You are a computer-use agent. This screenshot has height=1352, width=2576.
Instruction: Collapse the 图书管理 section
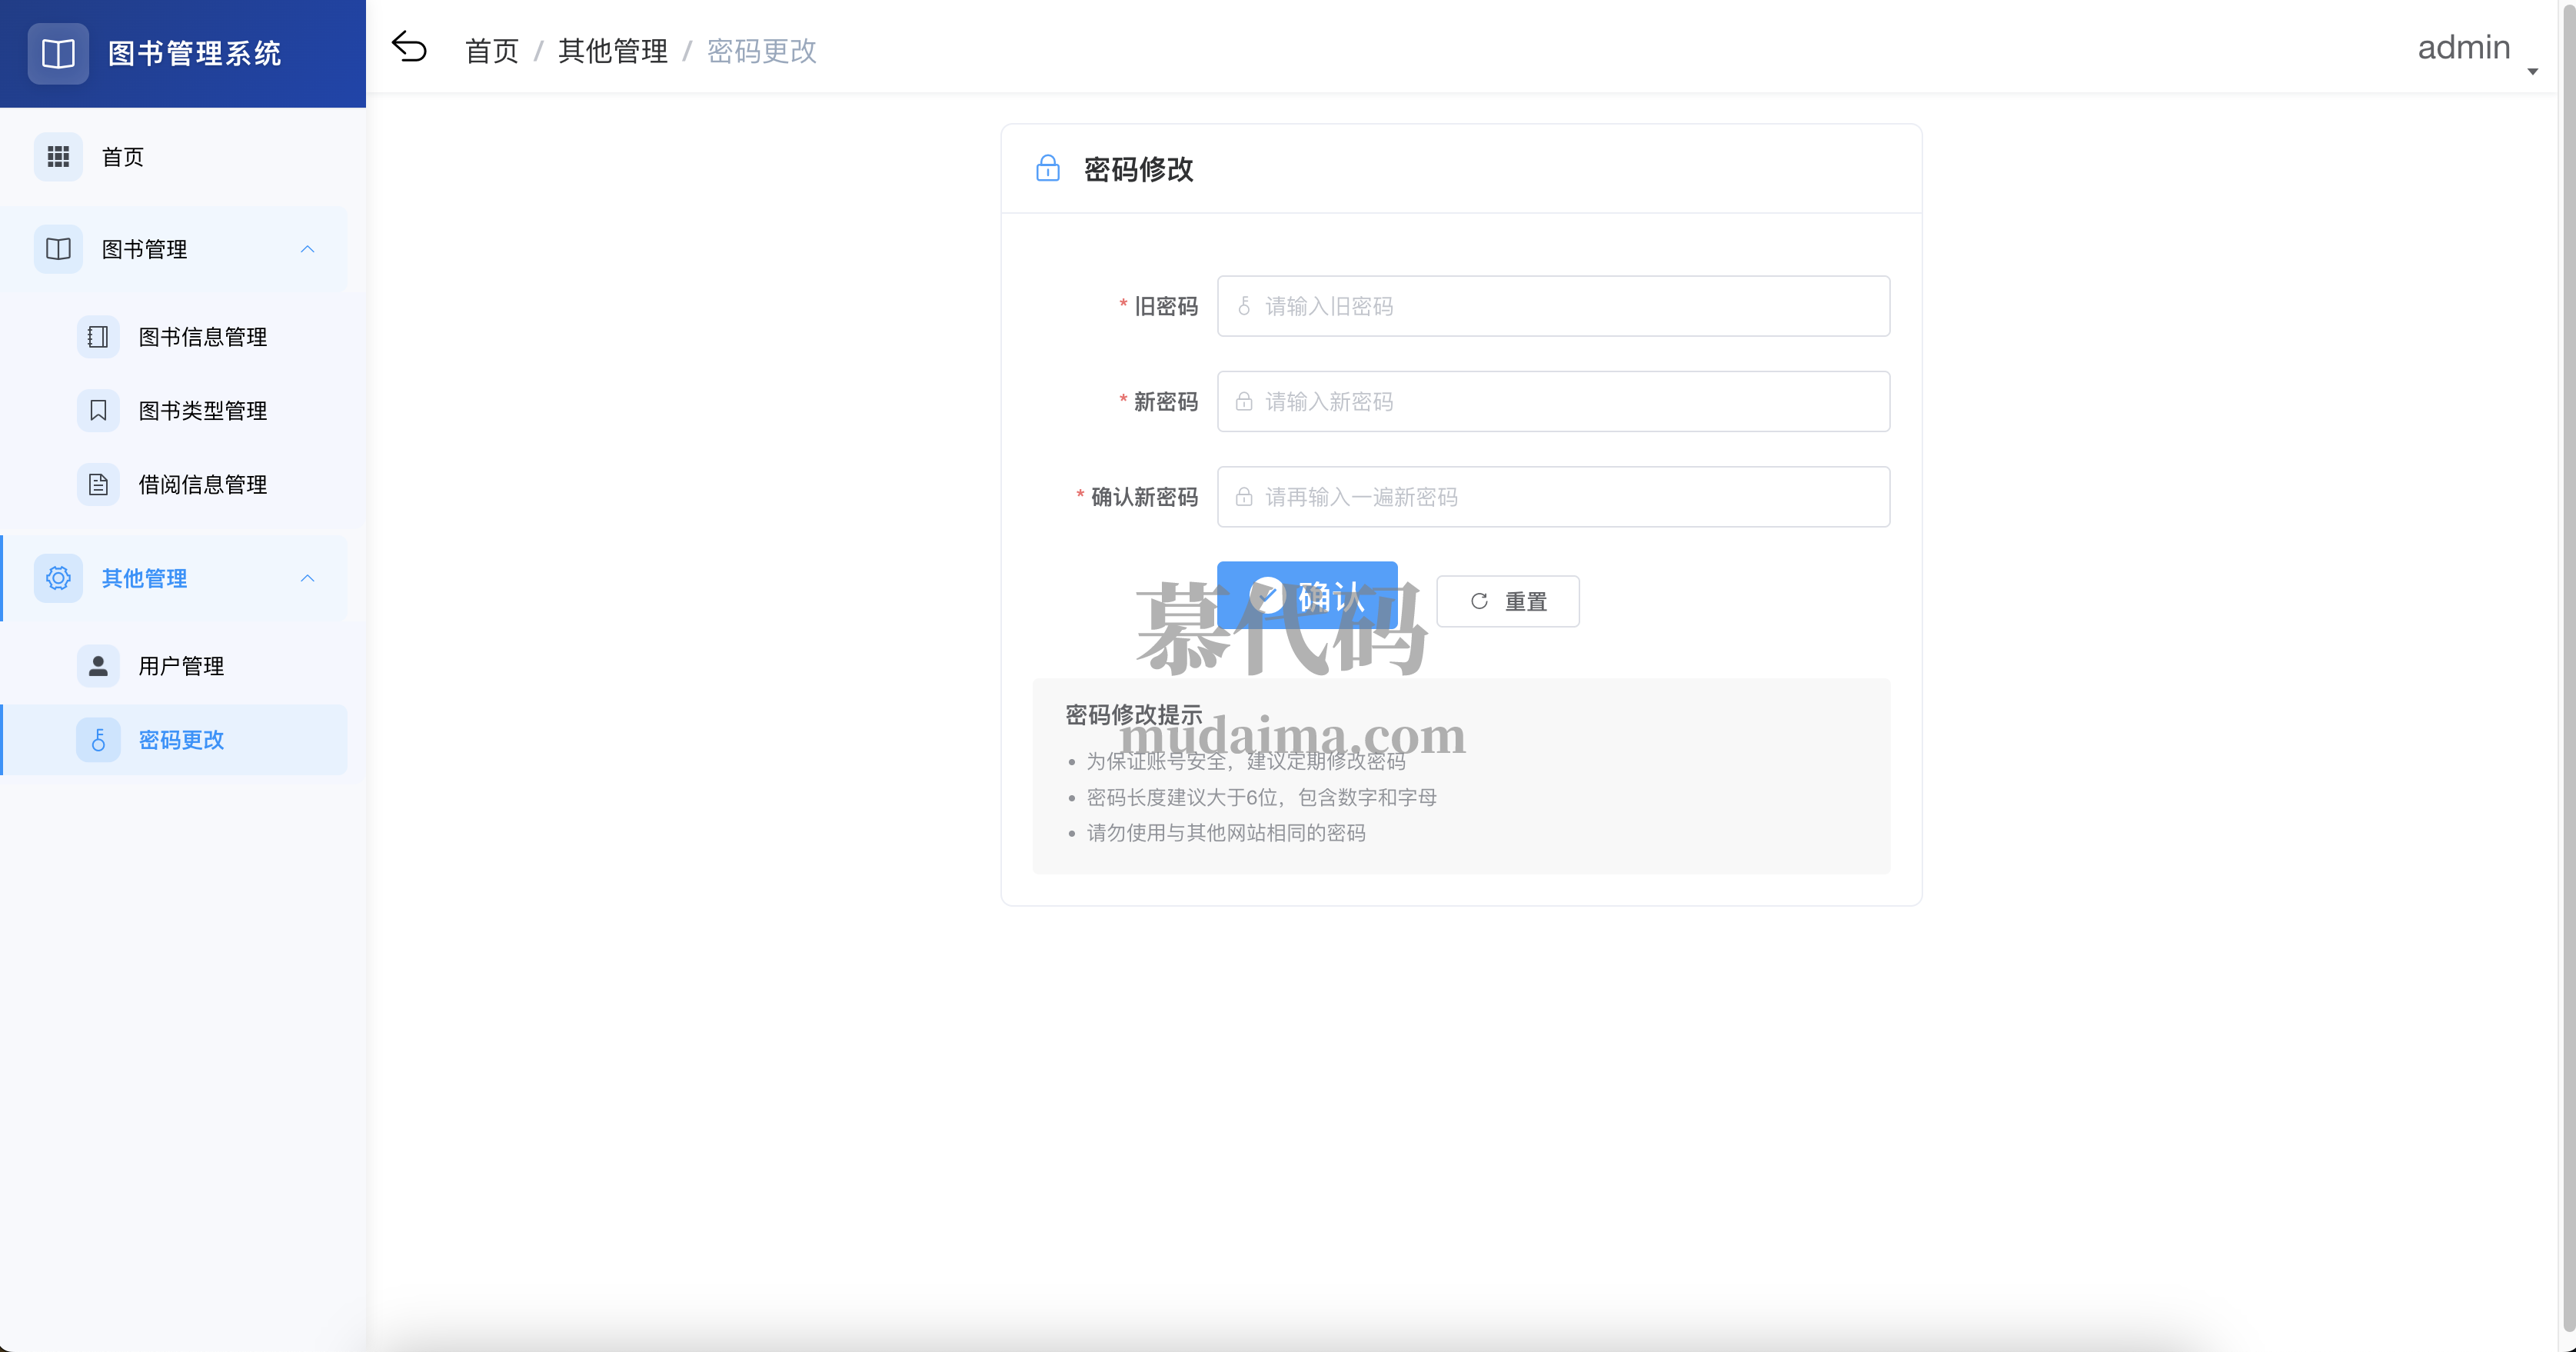pyautogui.click(x=307, y=249)
